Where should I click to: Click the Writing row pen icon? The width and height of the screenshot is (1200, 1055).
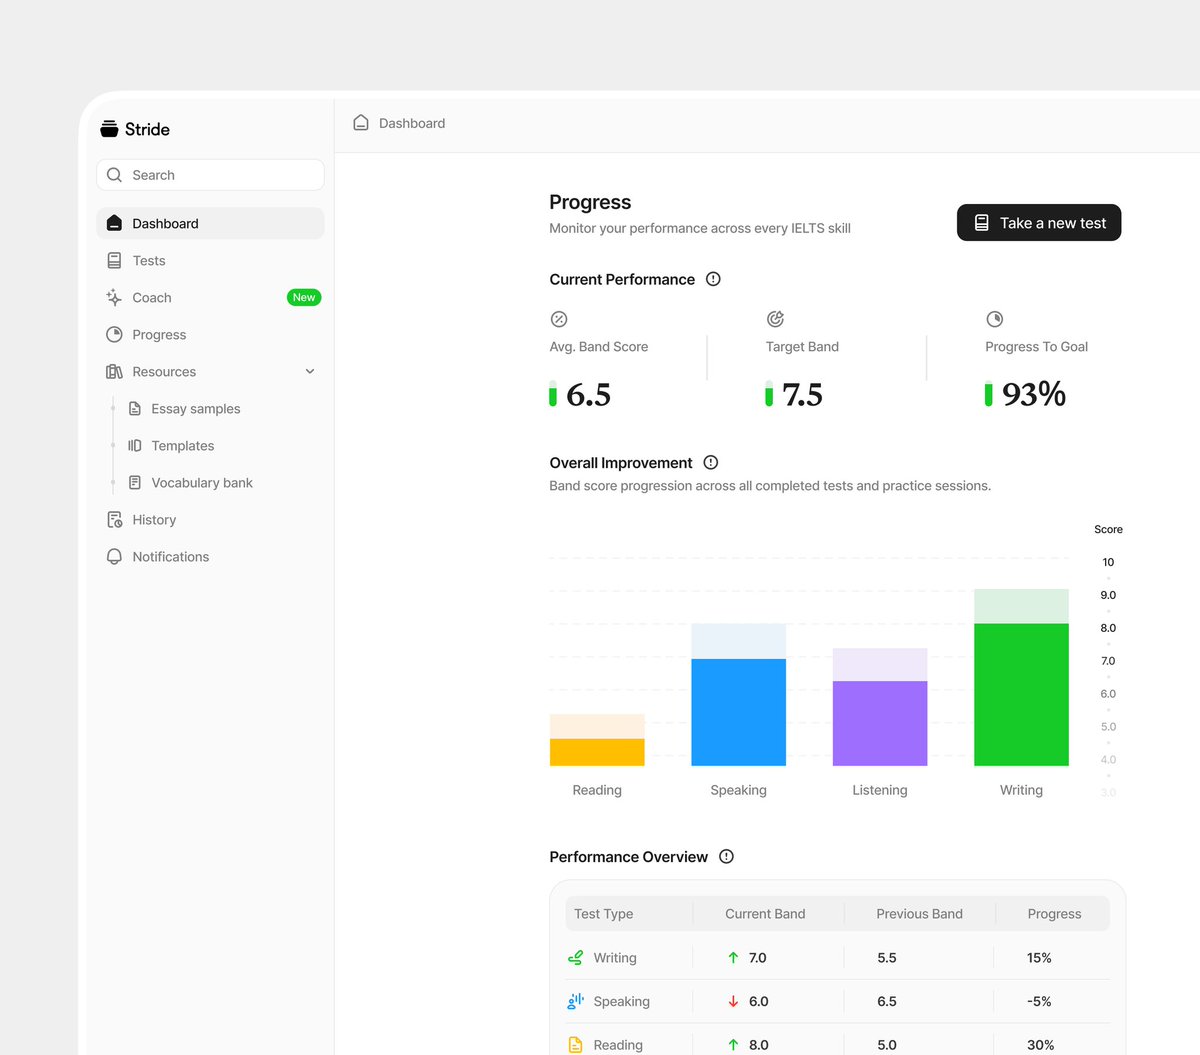pos(575,957)
